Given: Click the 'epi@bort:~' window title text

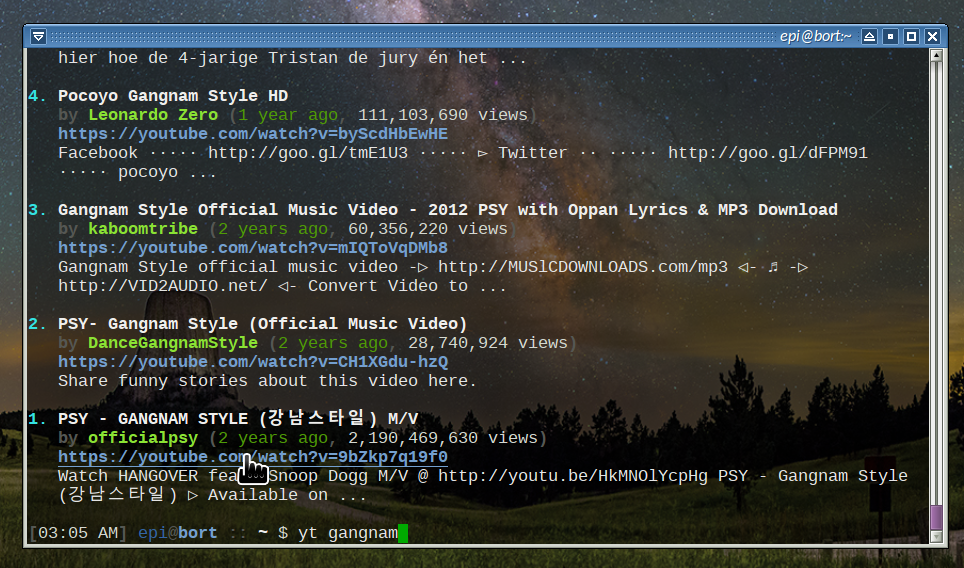Looking at the screenshot, I should click(x=816, y=36).
